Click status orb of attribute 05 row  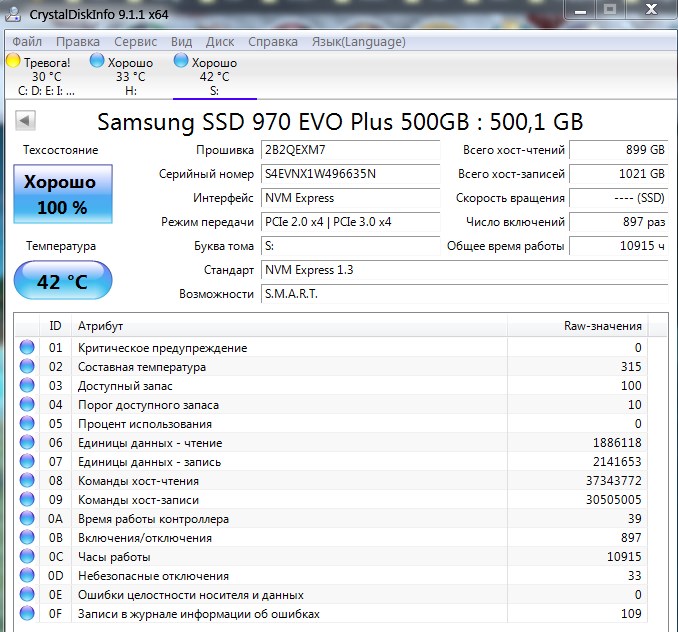coord(27,423)
